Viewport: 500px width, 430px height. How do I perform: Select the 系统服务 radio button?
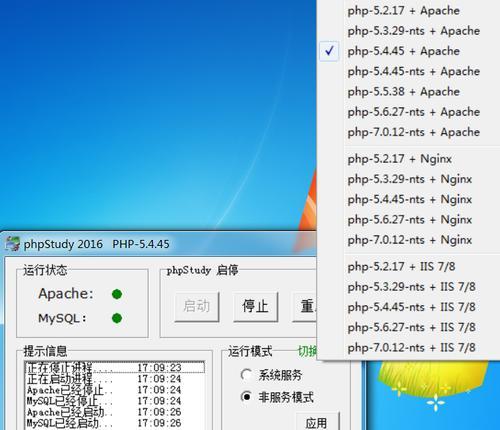(247, 375)
